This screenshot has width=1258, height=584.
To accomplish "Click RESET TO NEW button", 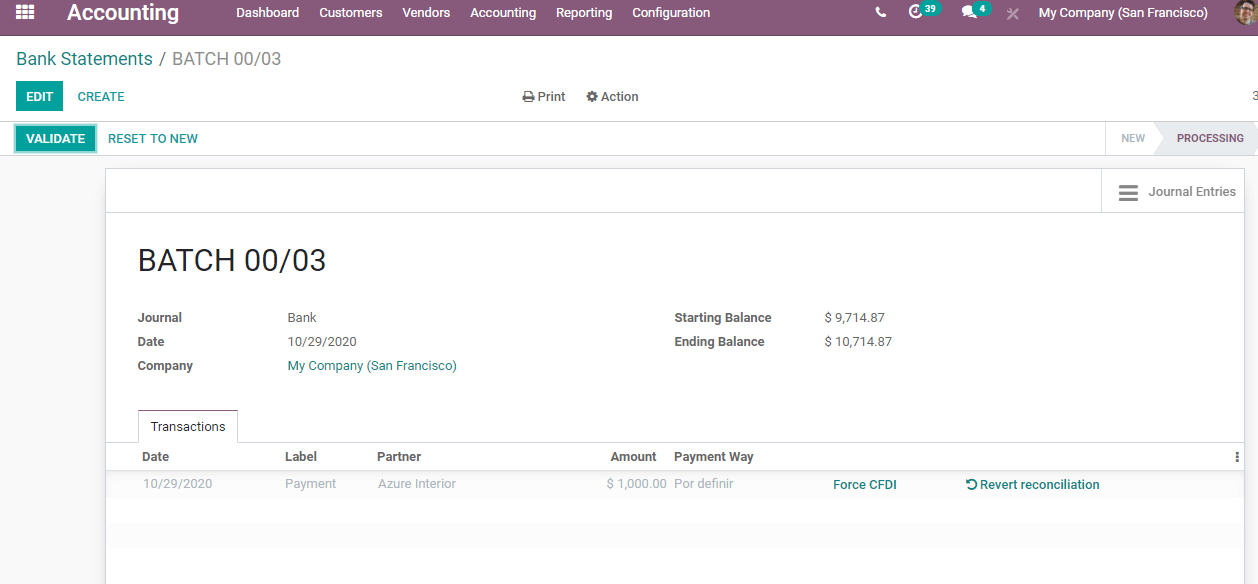I will click(x=153, y=139).
